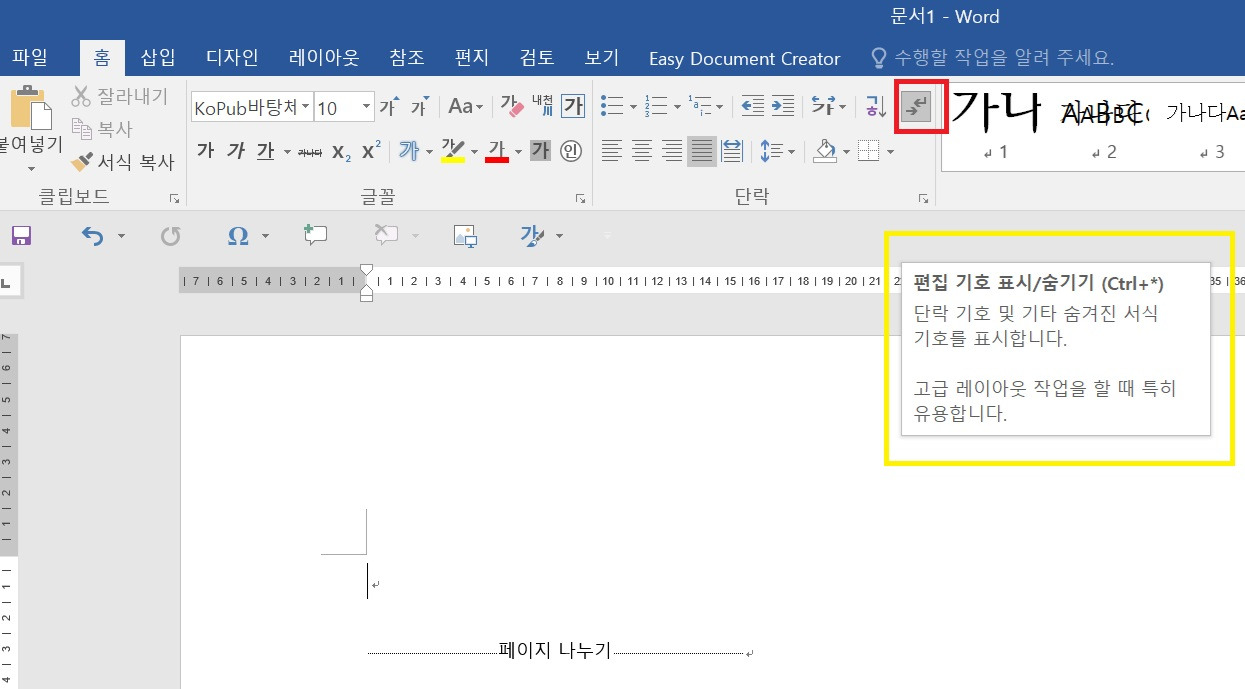Apply Superscript with the x² icon
1245x689 pixels.
coord(369,150)
